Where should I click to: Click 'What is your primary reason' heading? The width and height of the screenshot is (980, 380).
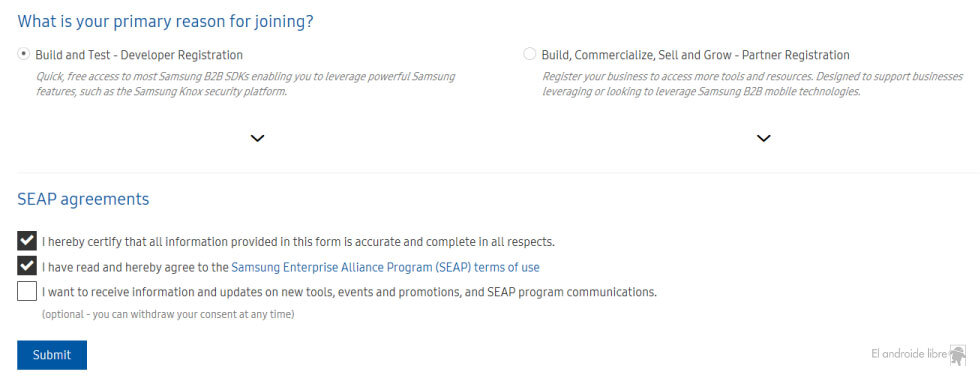tap(166, 22)
